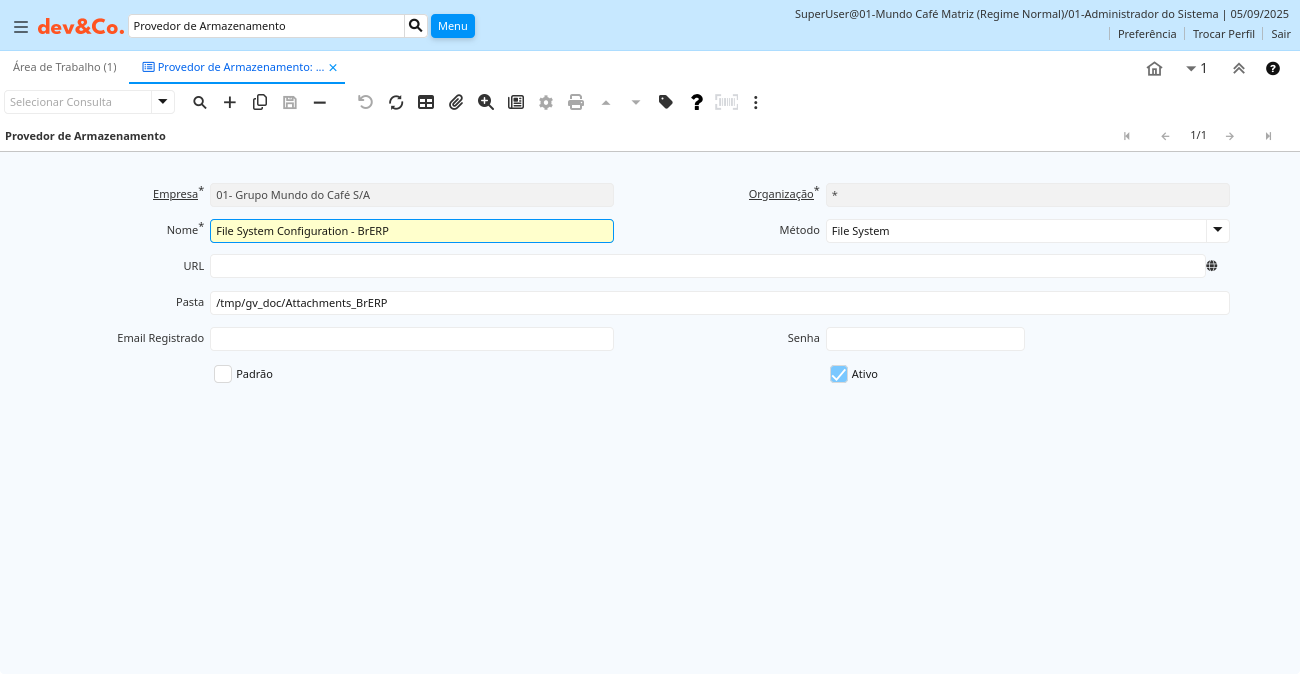
Task: Switch to Área de Trabalho tab
Action: 65,67
